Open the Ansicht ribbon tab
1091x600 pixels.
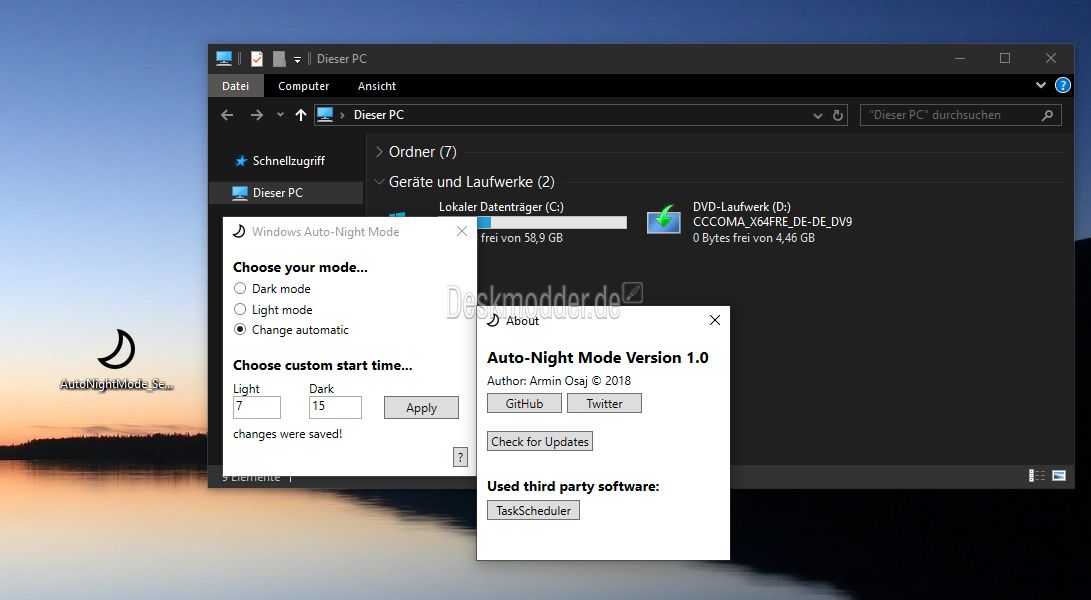point(376,86)
